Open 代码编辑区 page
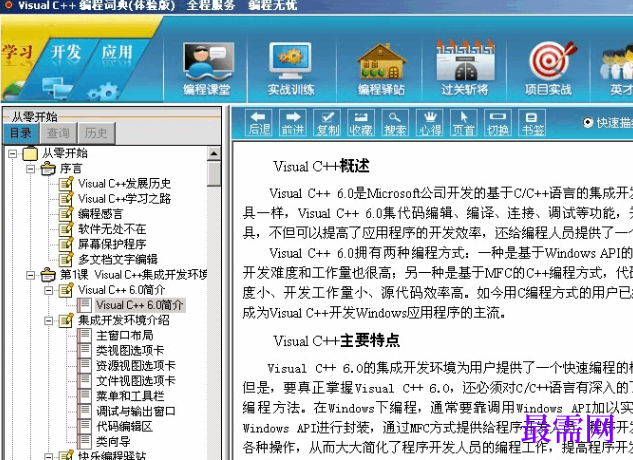This screenshot has width=633, height=460. (124, 426)
